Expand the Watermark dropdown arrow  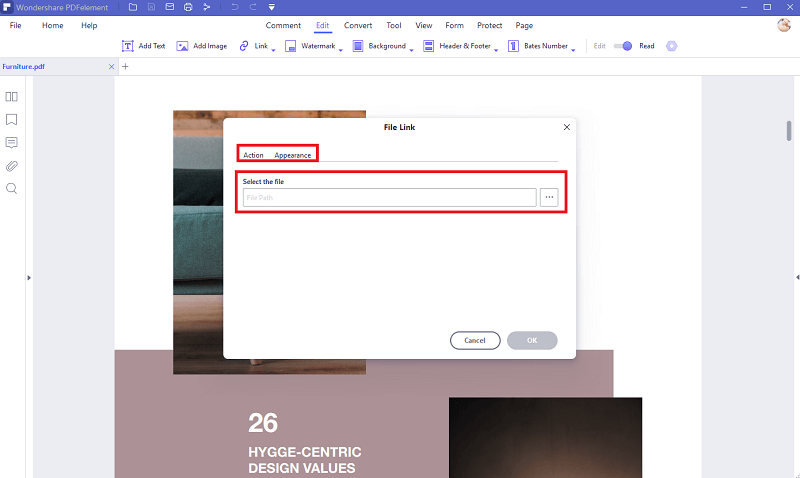coord(341,50)
